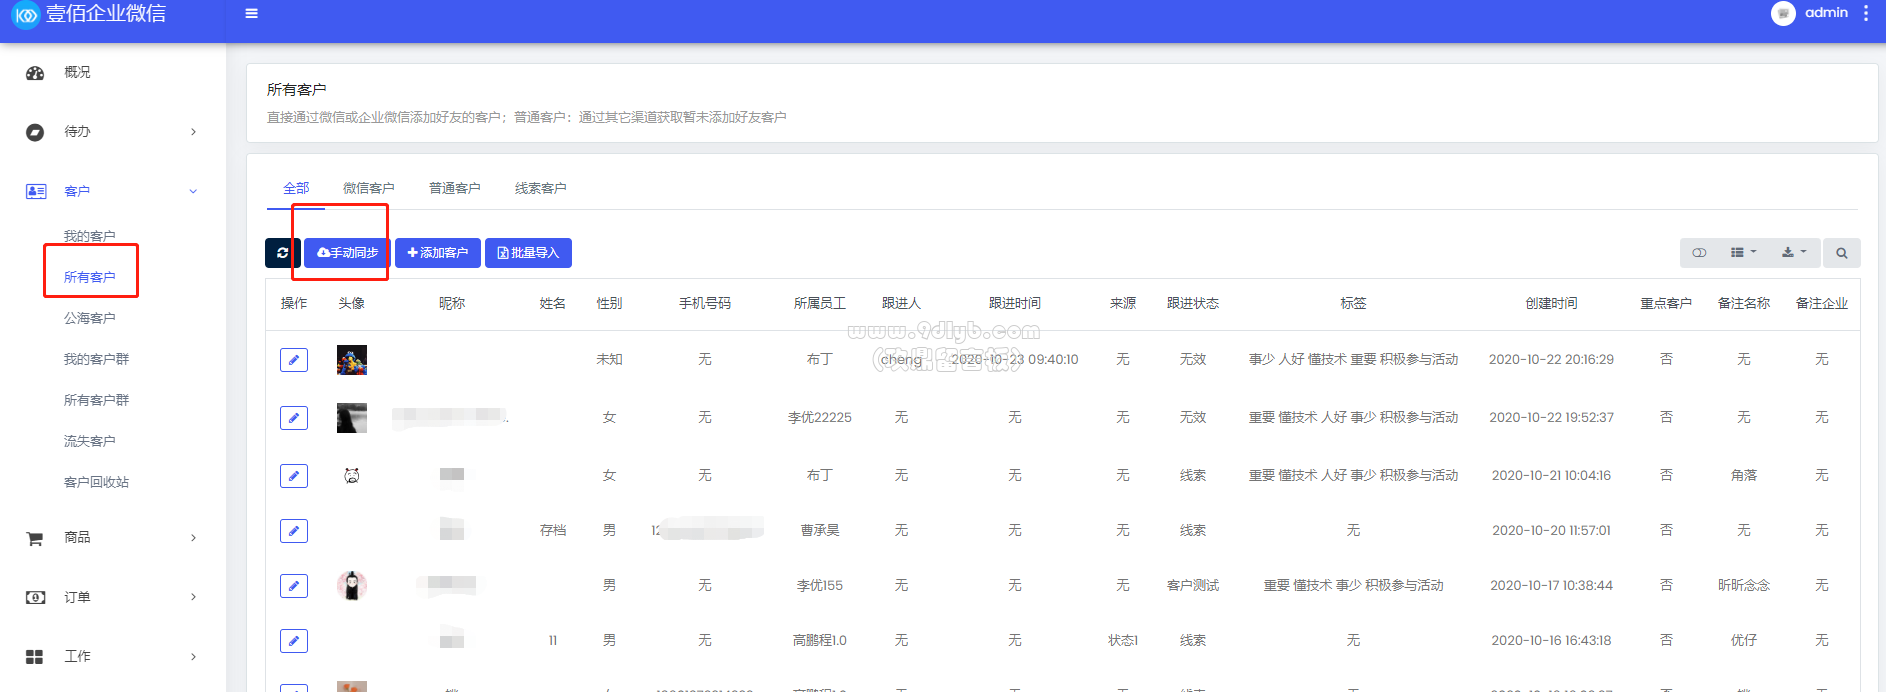Screen dimensions: 1886x692
Task: Open the search icon in table toolbar
Action: coord(1841,253)
